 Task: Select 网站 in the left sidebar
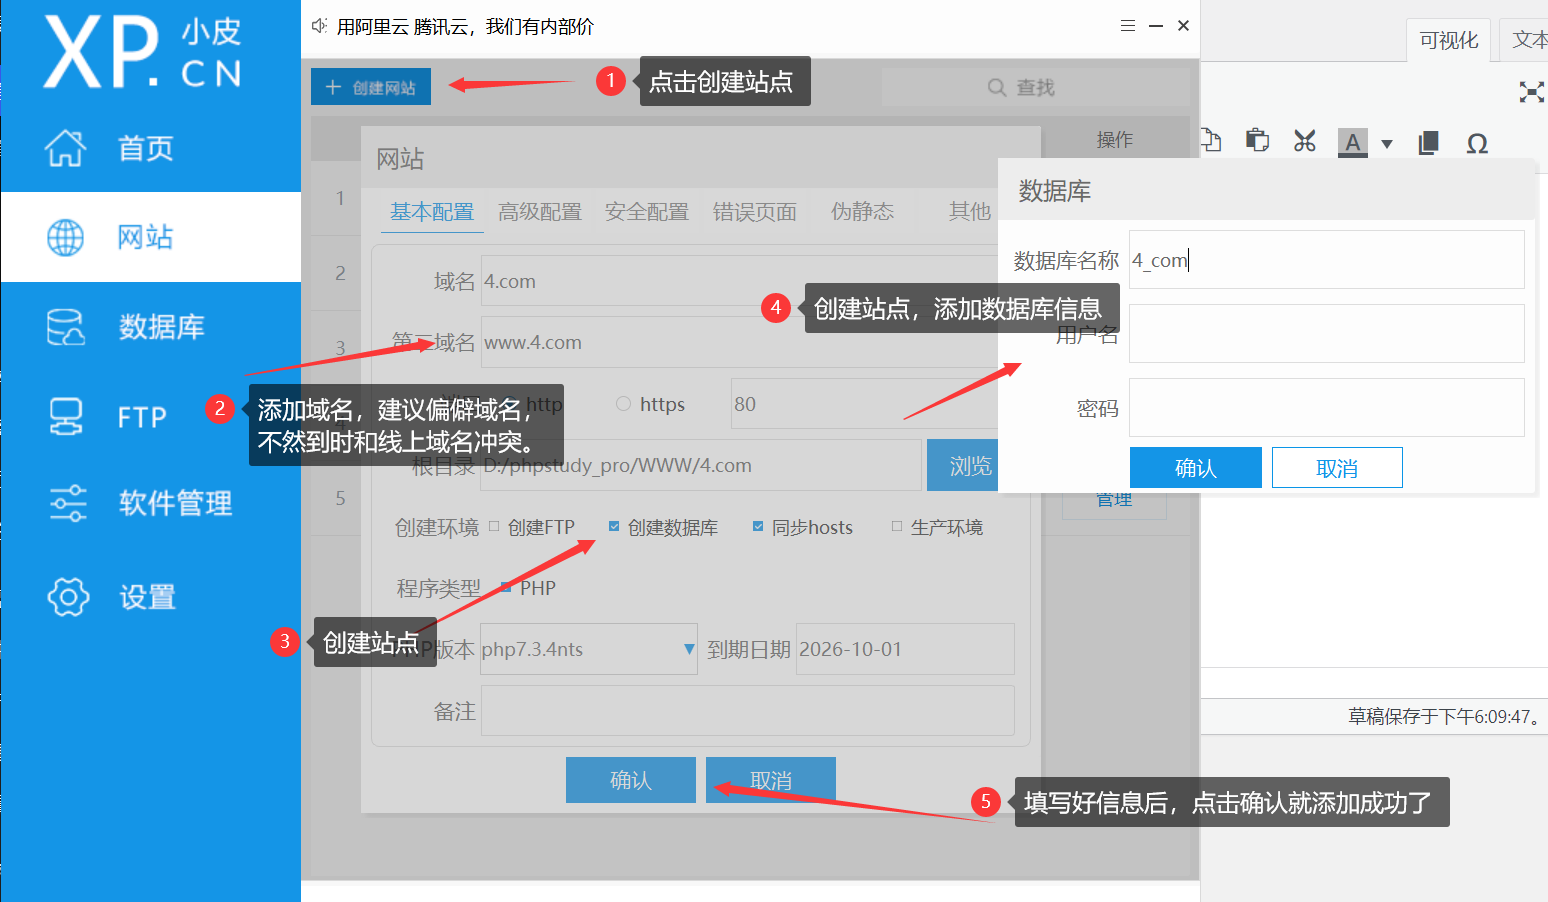[x=150, y=237]
